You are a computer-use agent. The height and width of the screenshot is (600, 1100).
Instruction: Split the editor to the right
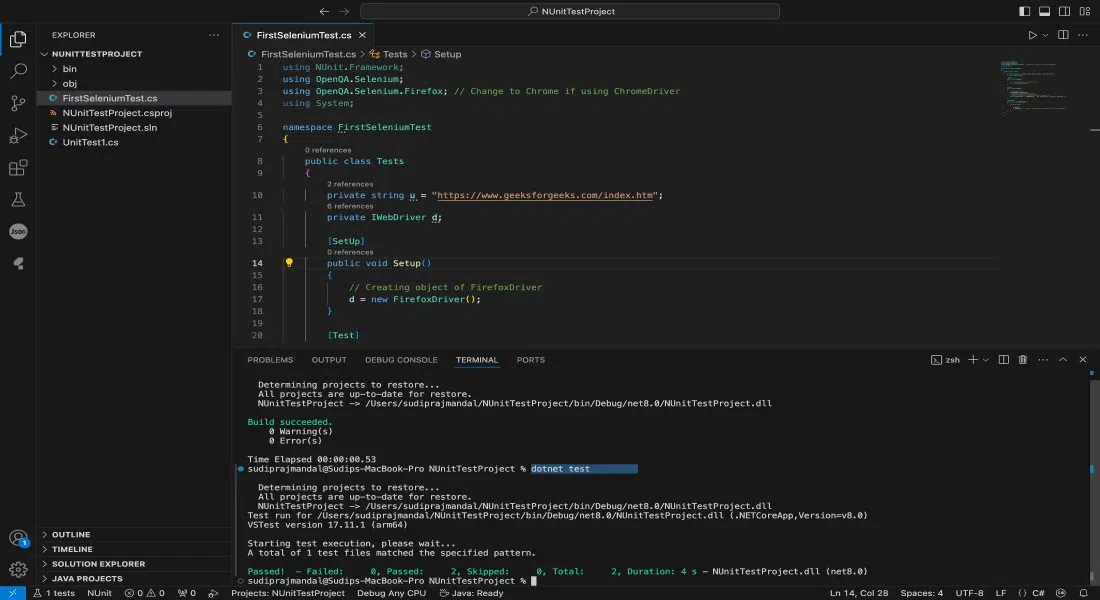point(1061,35)
